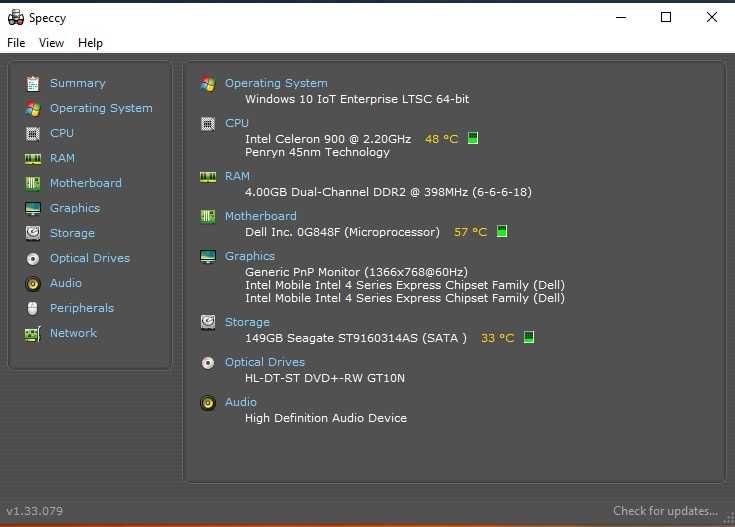The height and width of the screenshot is (527, 735).
Task: Click 'Generic PnP Monitor (1366x768@60Hz)' text
Action: click(x=356, y=272)
